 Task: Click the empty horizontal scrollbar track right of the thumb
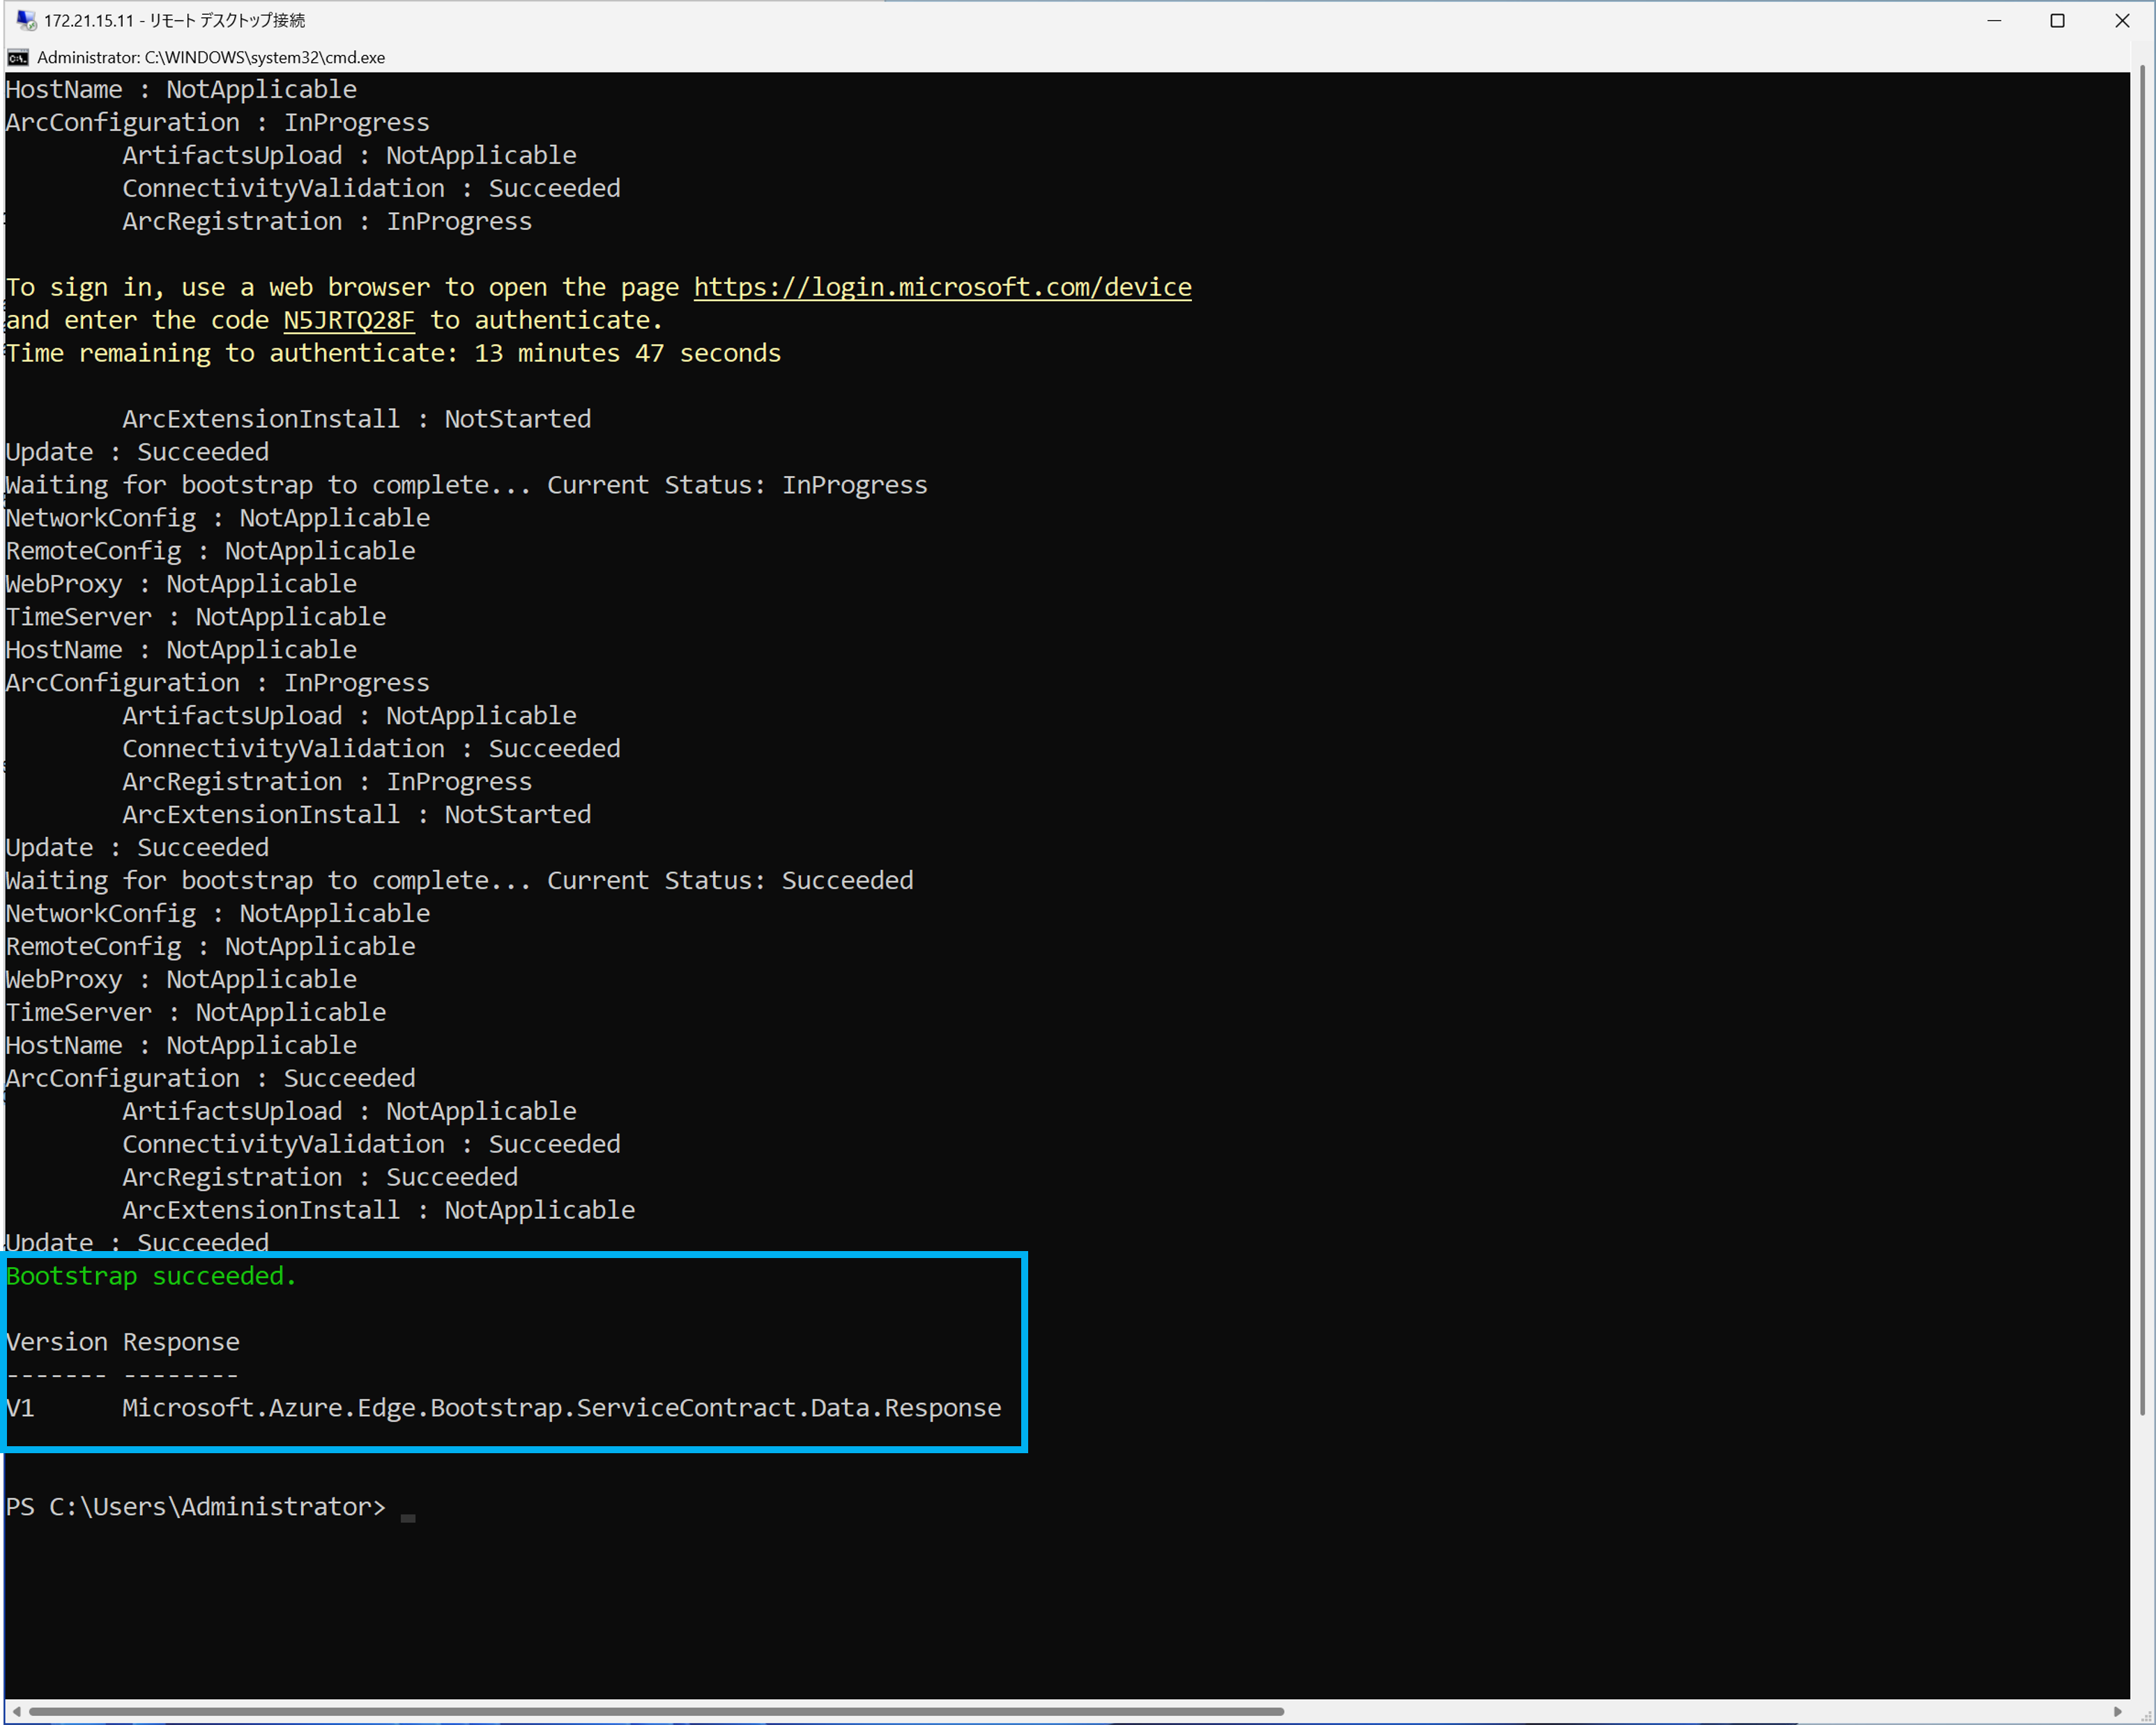coord(1700,1711)
